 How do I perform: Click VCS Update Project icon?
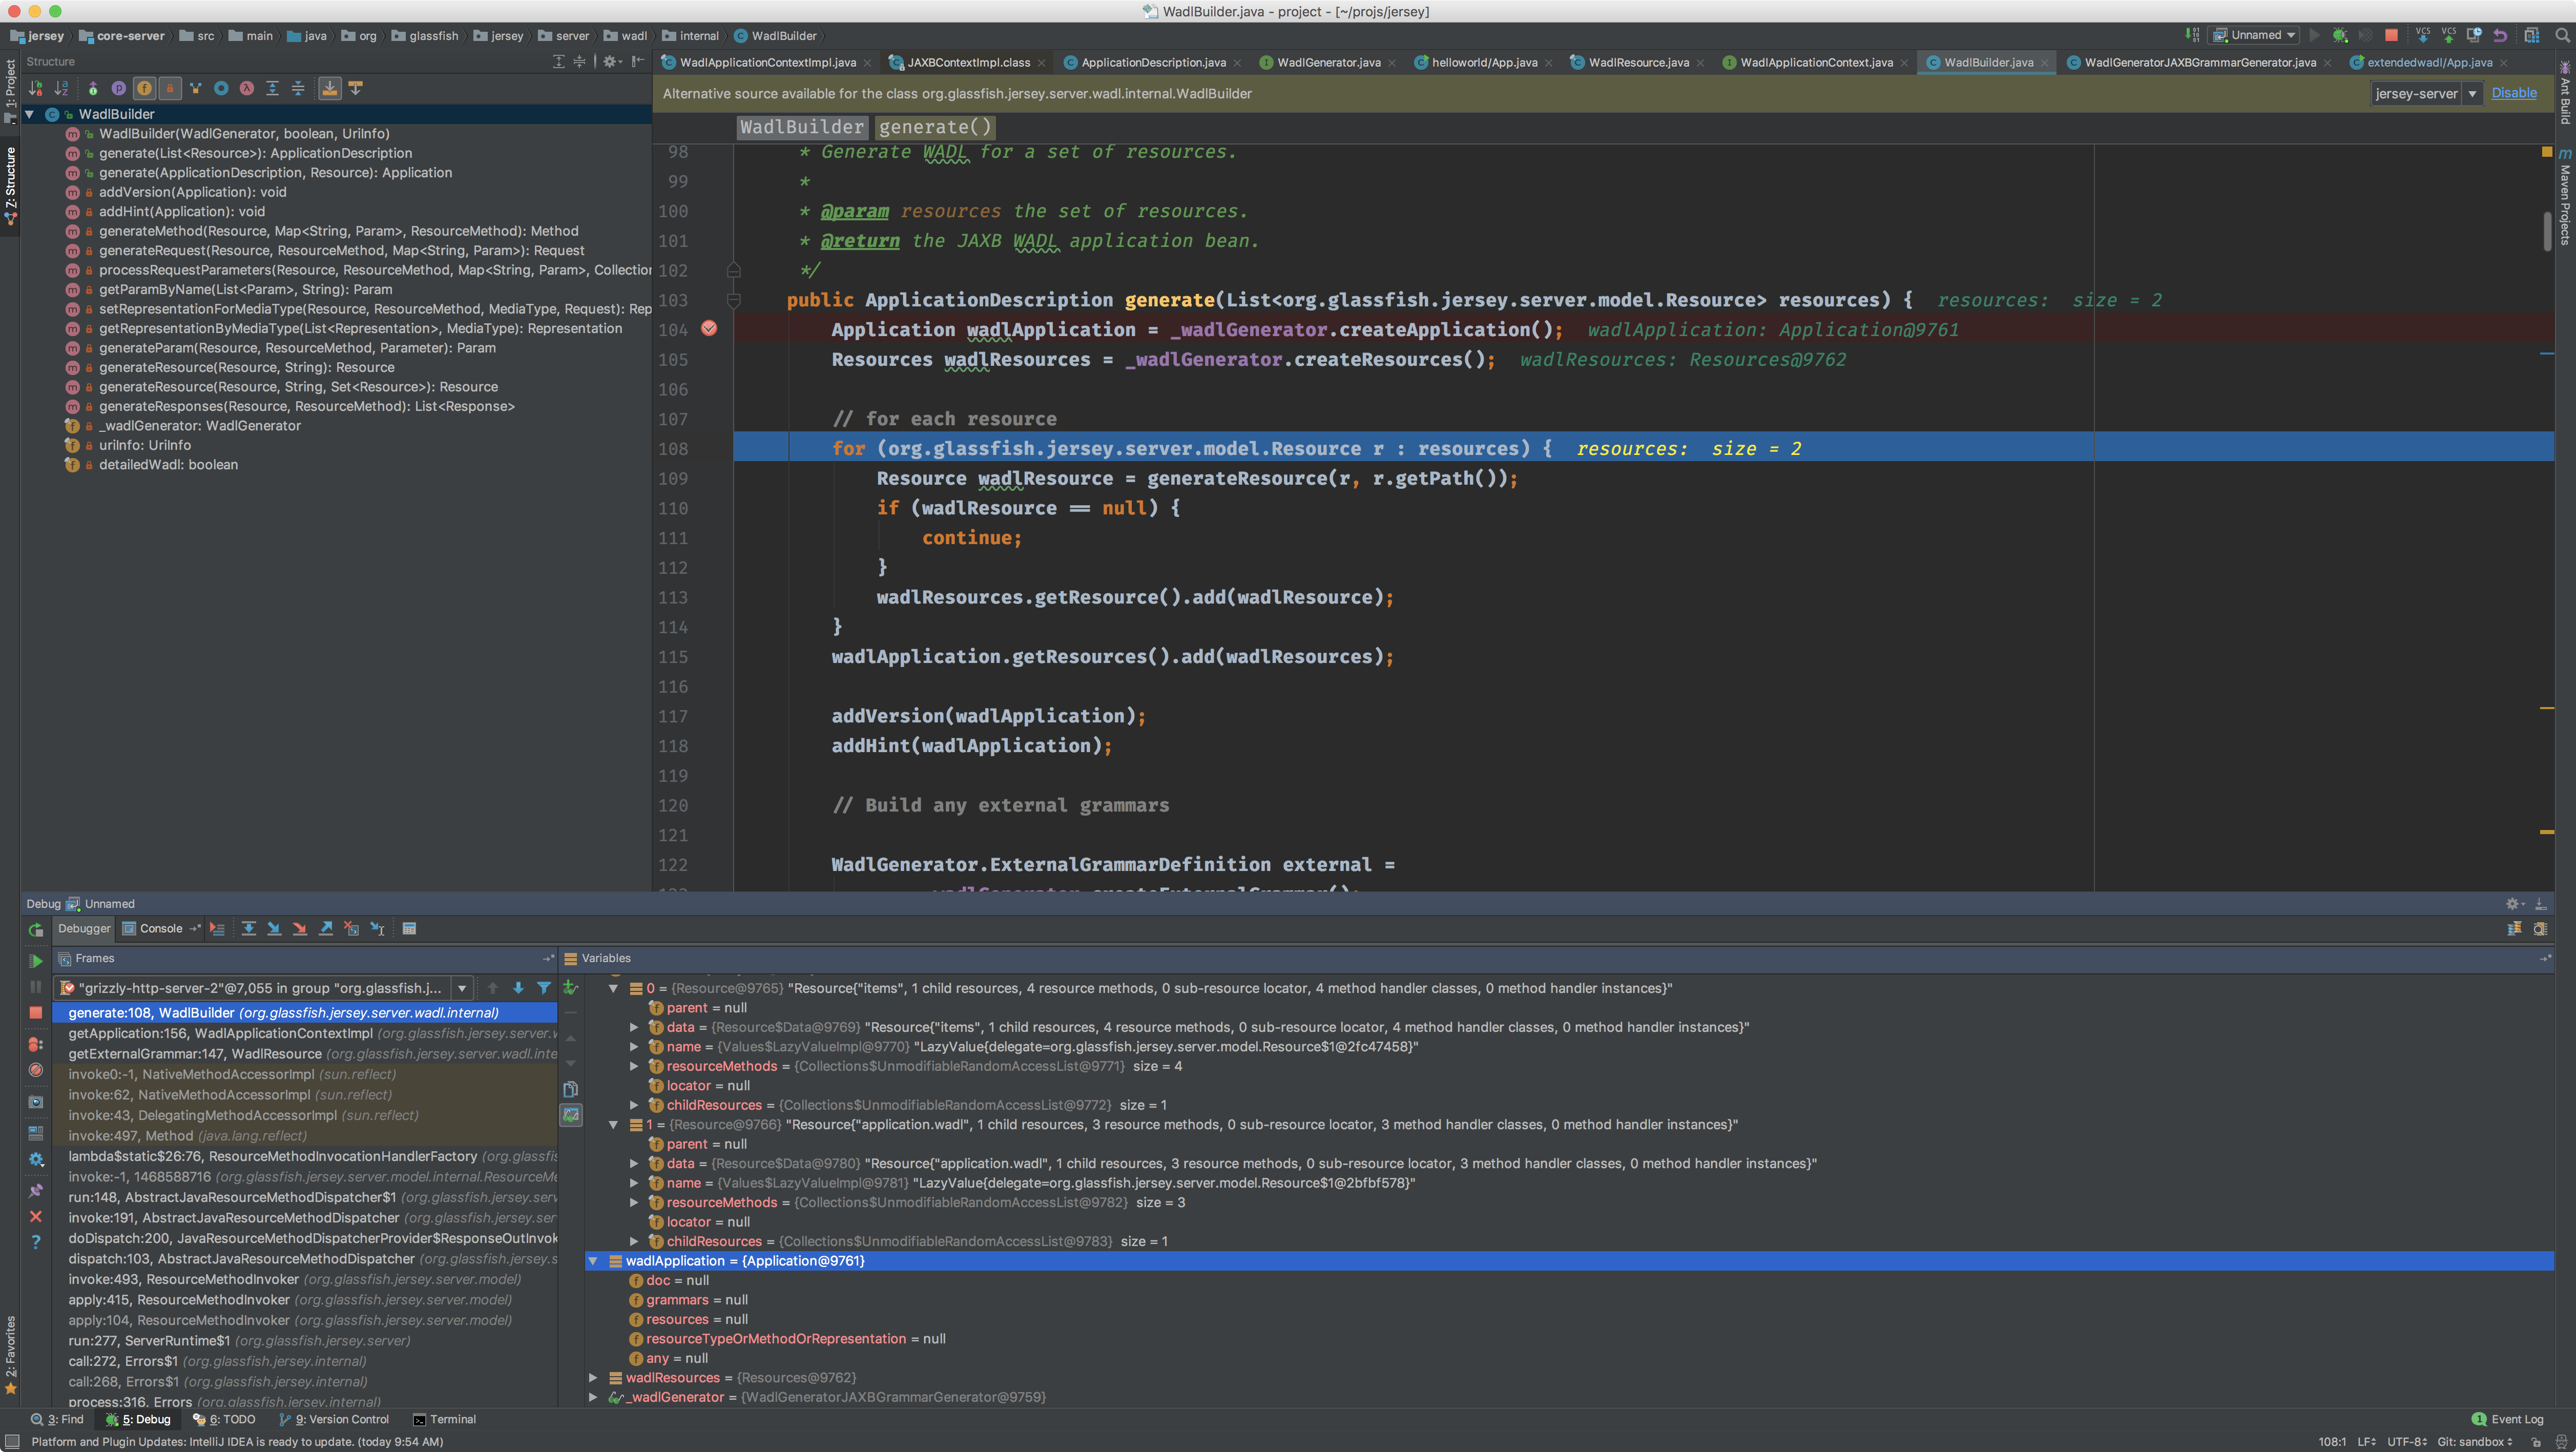(2422, 35)
